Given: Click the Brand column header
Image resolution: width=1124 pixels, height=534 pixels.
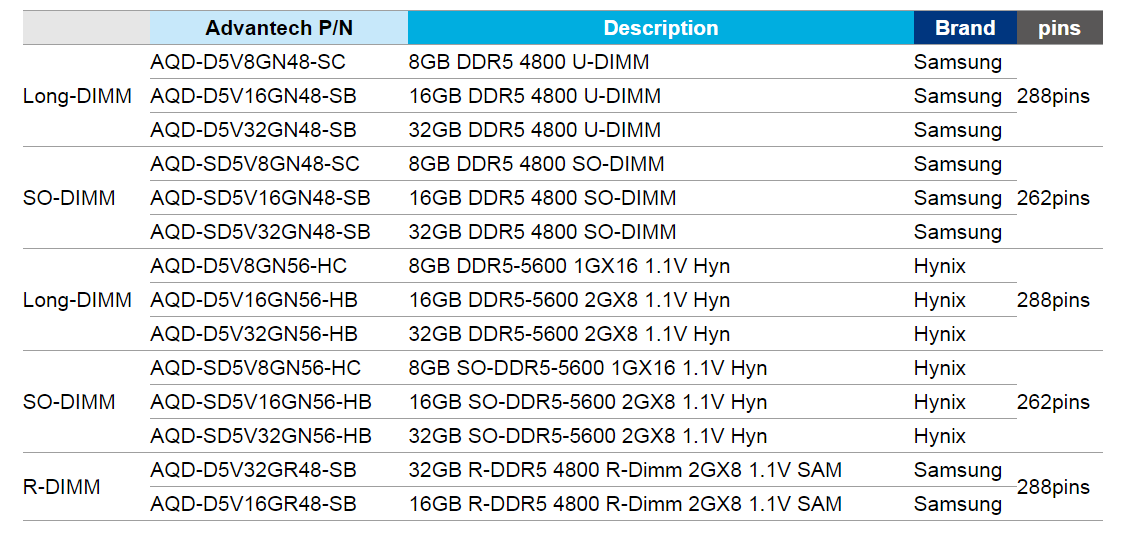Looking at the screenshot, I should click(x=965, y=28).
